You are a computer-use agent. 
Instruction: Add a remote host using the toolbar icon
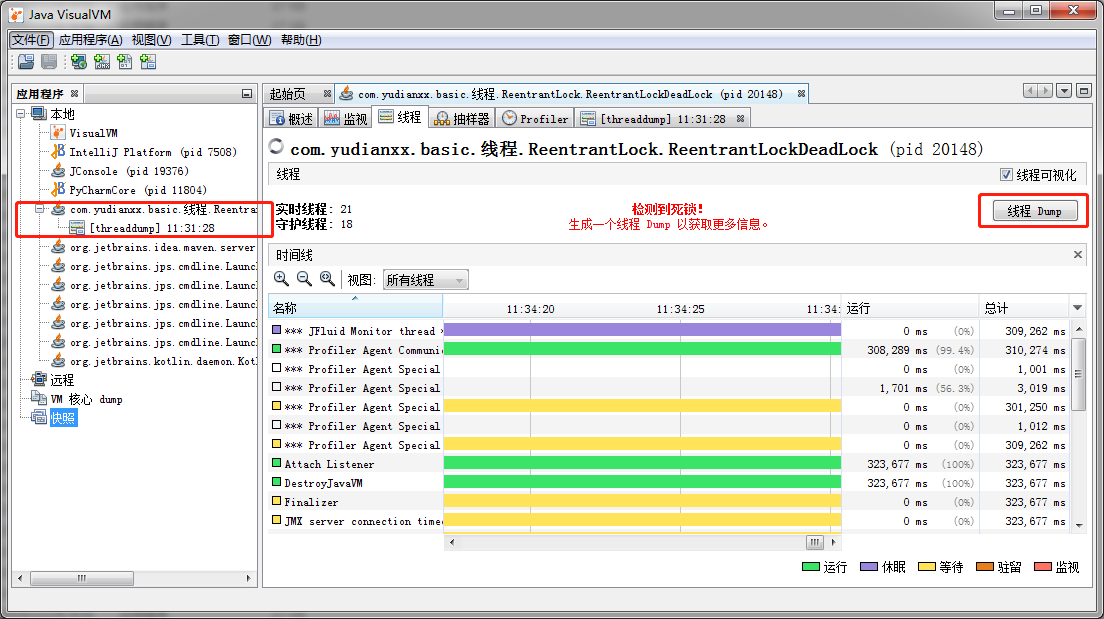(x=78, y=61)
